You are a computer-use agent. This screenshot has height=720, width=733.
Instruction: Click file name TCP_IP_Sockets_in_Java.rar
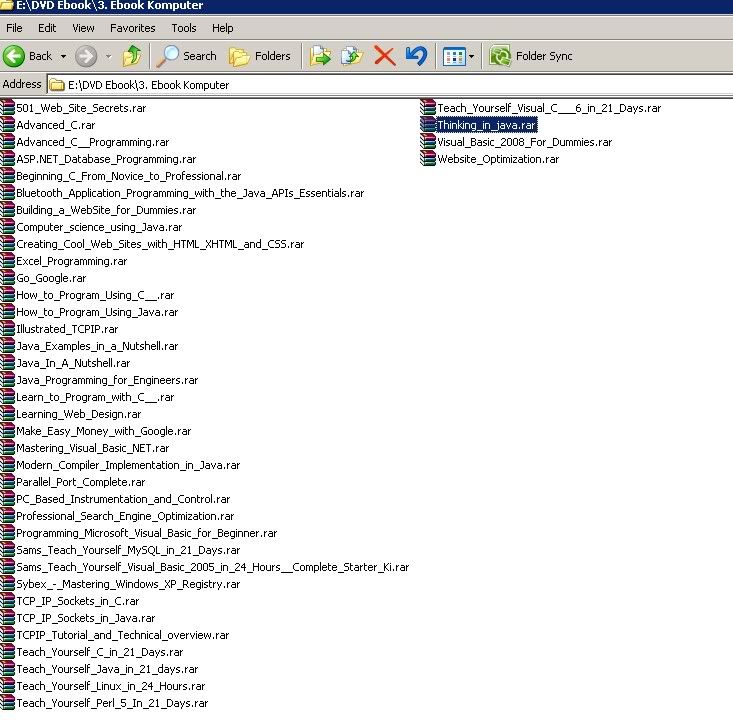(x=86, y=618)
